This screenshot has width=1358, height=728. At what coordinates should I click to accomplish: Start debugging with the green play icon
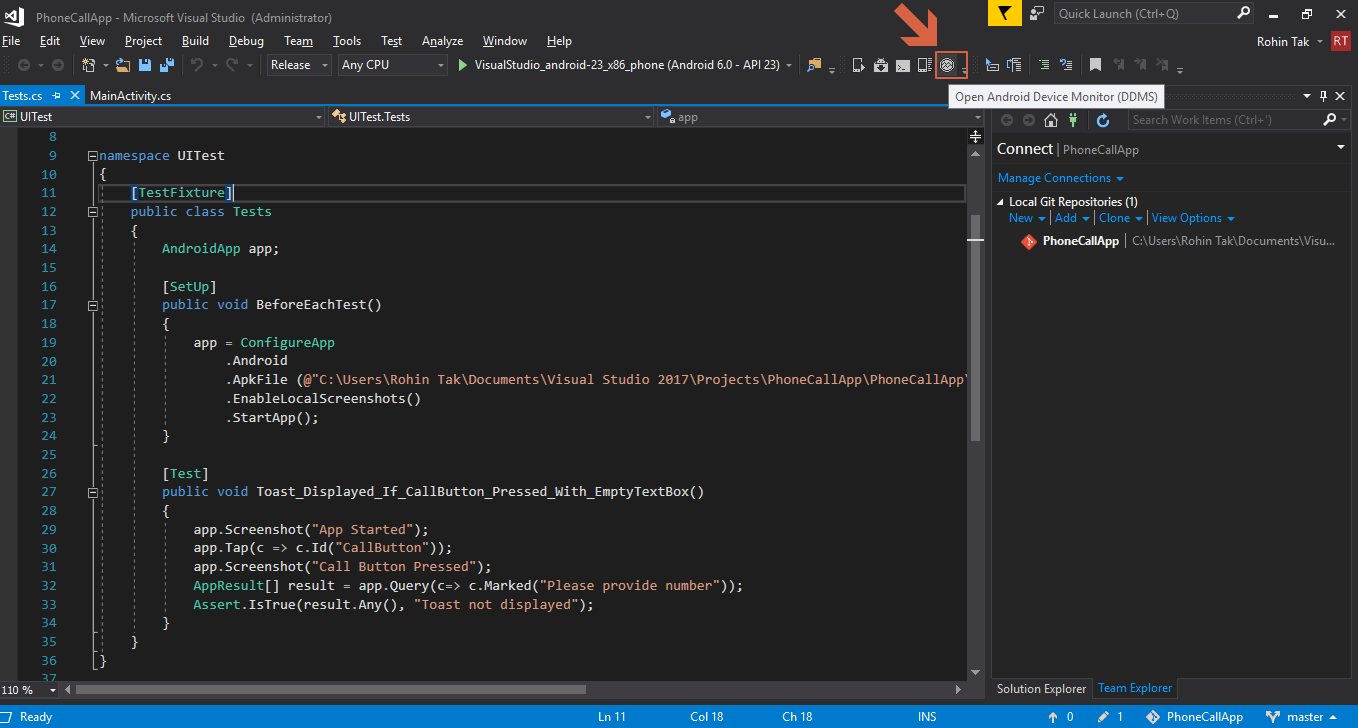pyautogui.click(x=462, y=65)
